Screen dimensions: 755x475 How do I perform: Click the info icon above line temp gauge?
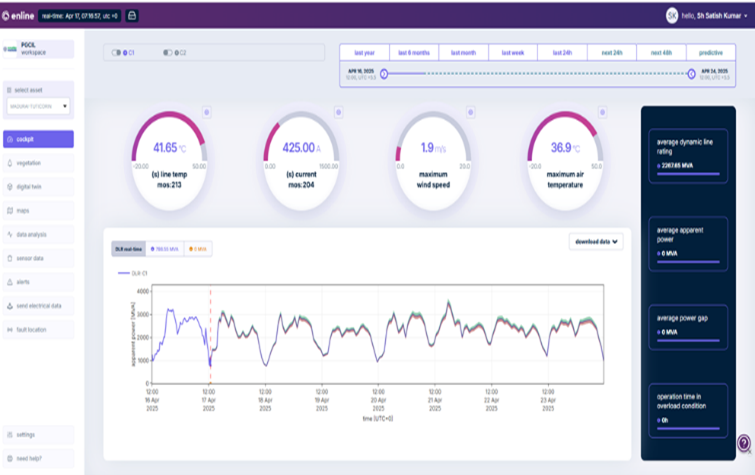pyautogui.click(x=207, y=112)
